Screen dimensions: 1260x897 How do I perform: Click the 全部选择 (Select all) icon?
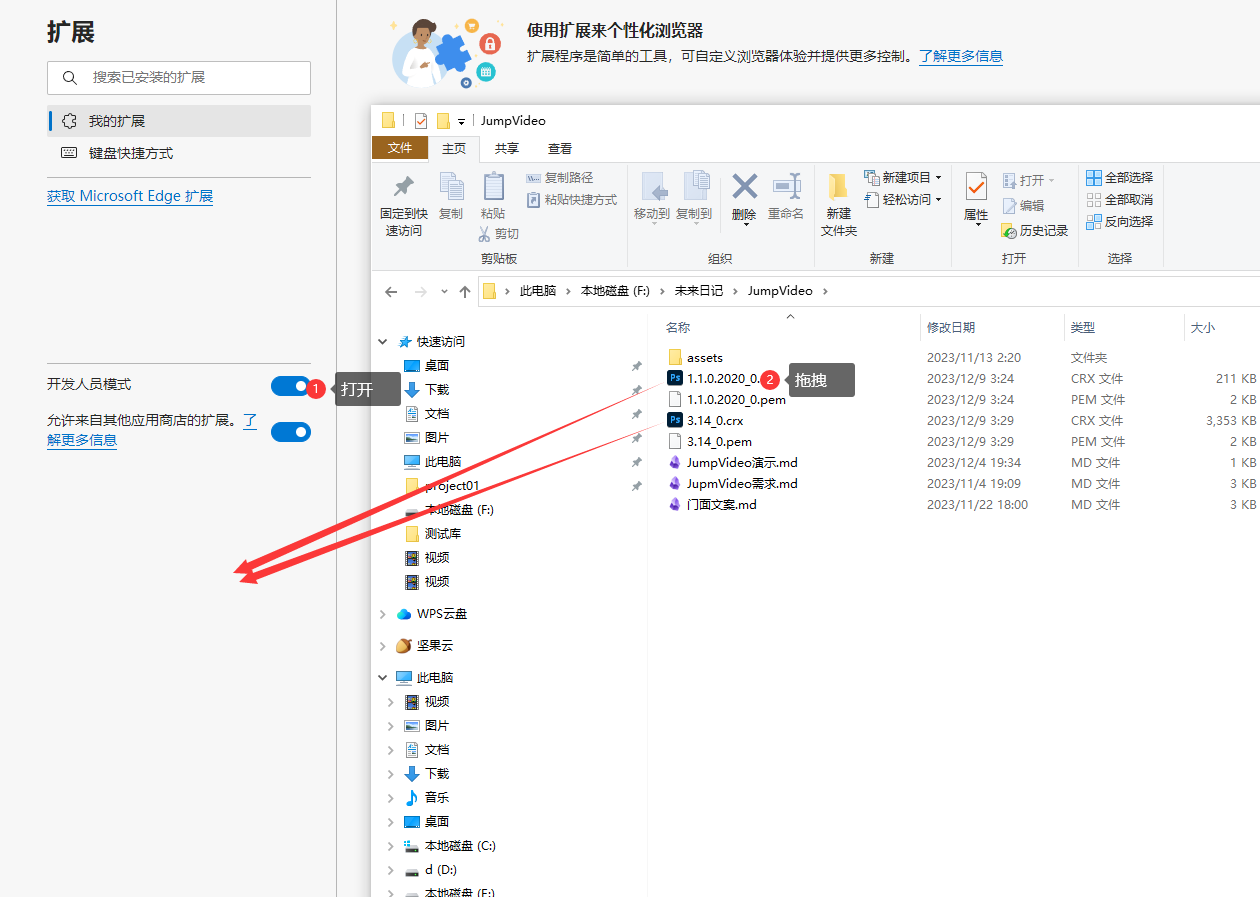pos(1122,176)
